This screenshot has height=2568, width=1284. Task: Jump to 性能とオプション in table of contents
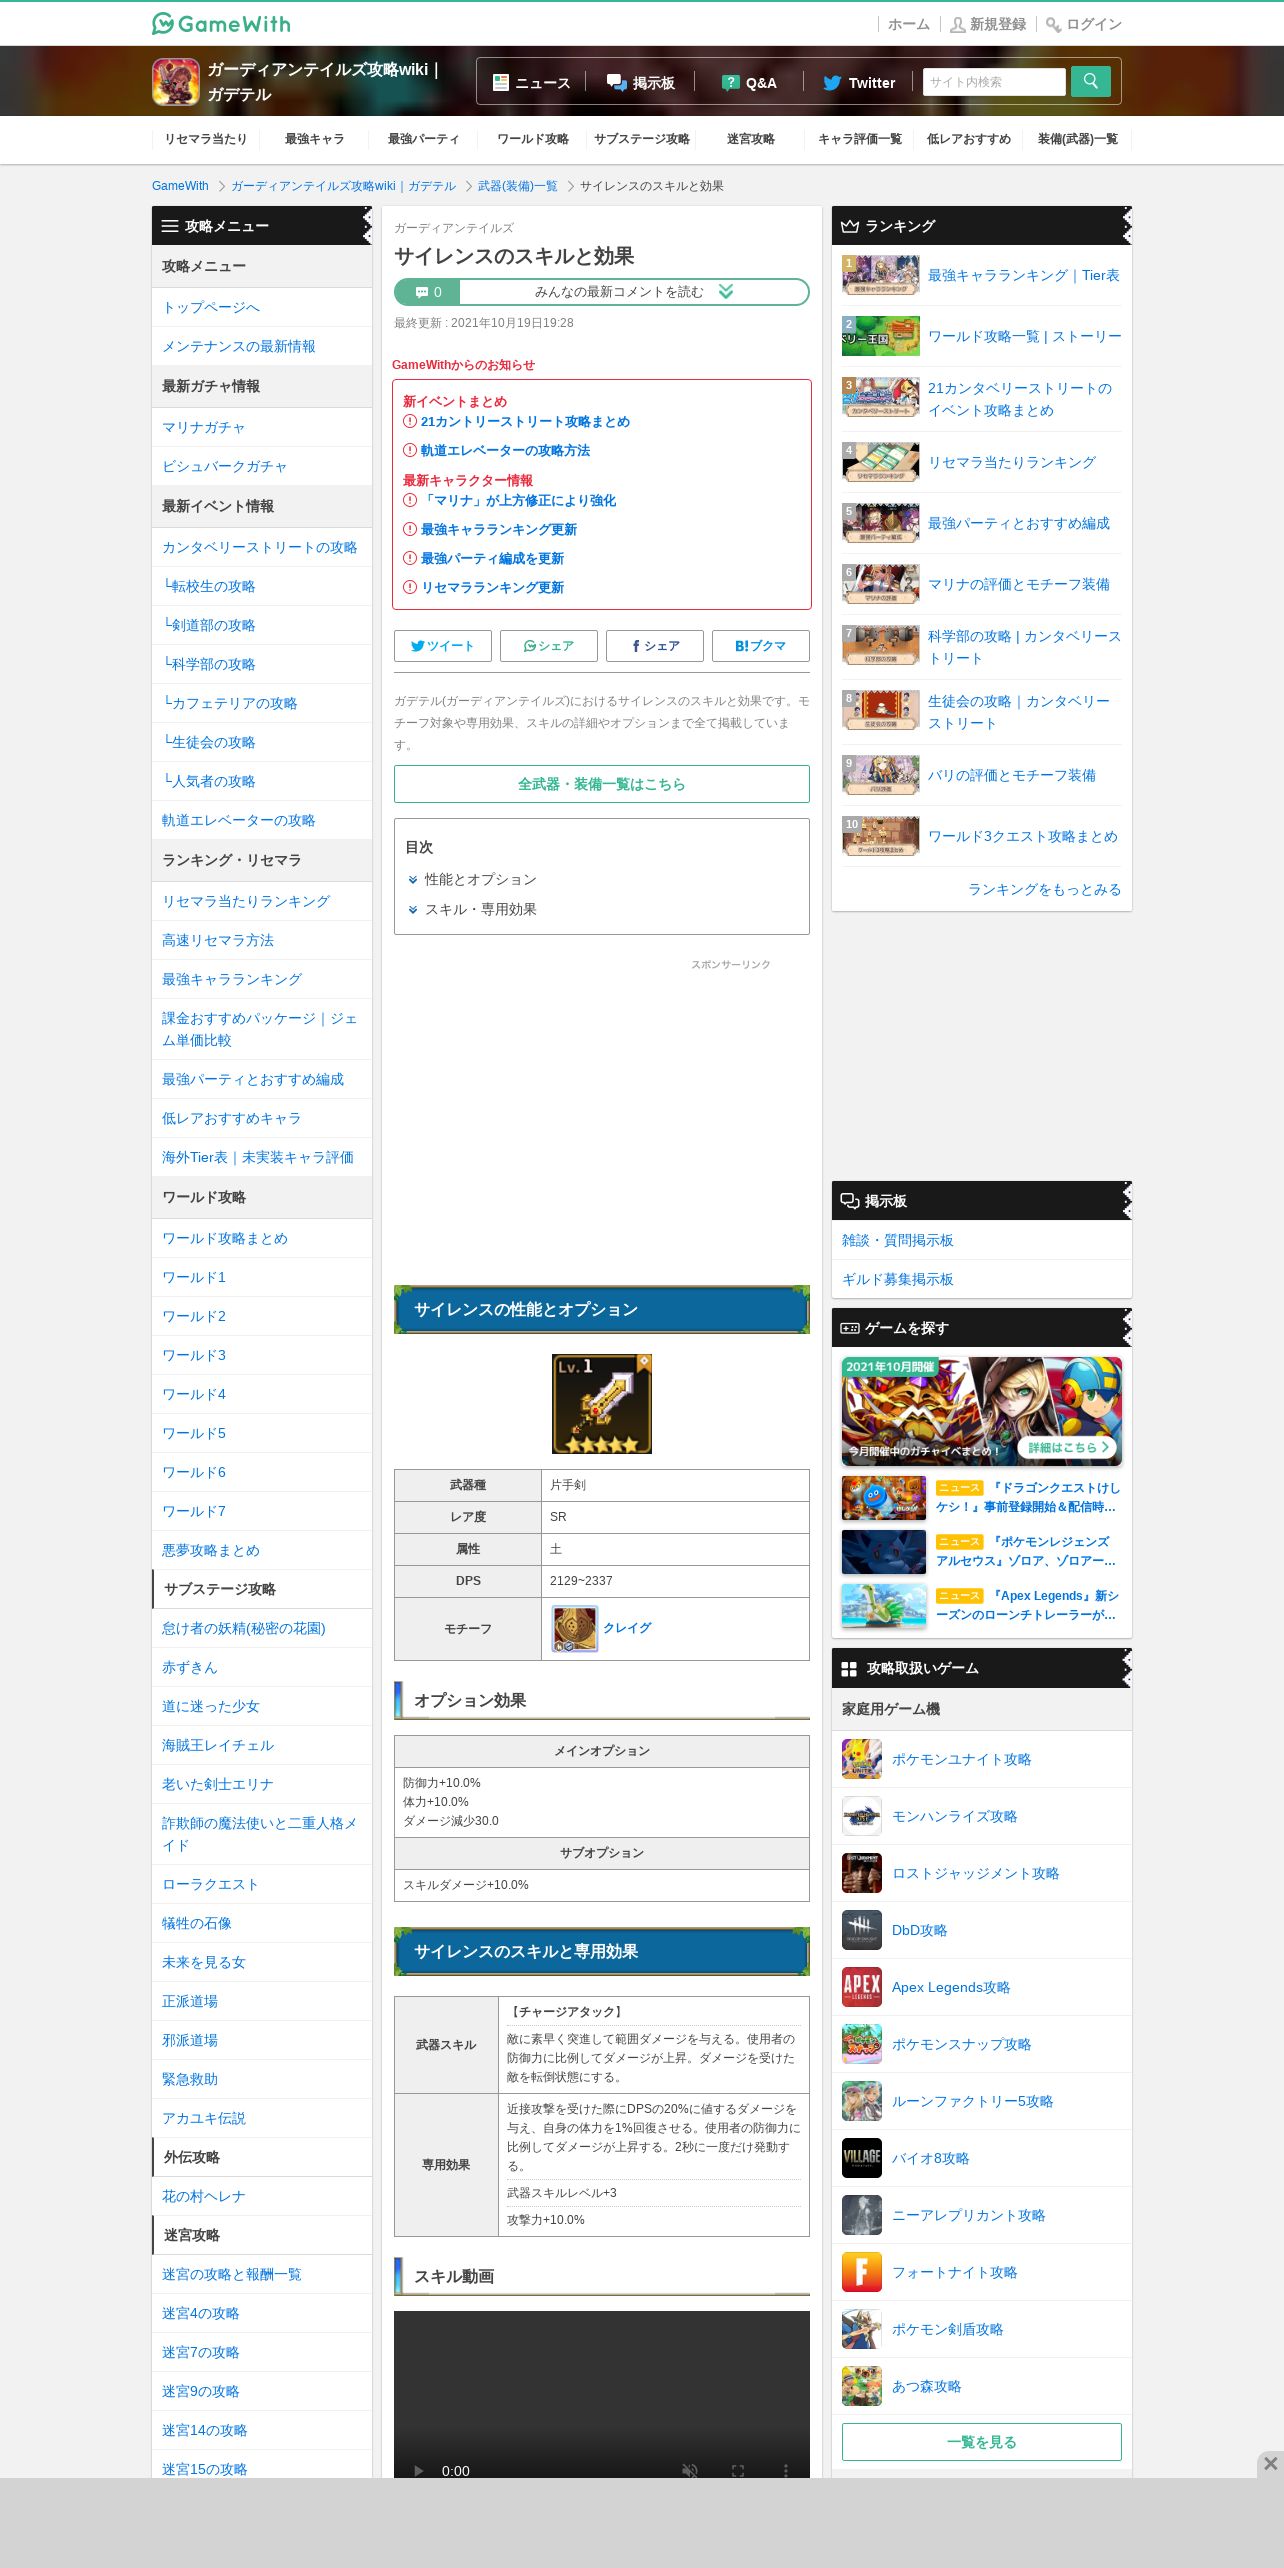coord(480,879)
